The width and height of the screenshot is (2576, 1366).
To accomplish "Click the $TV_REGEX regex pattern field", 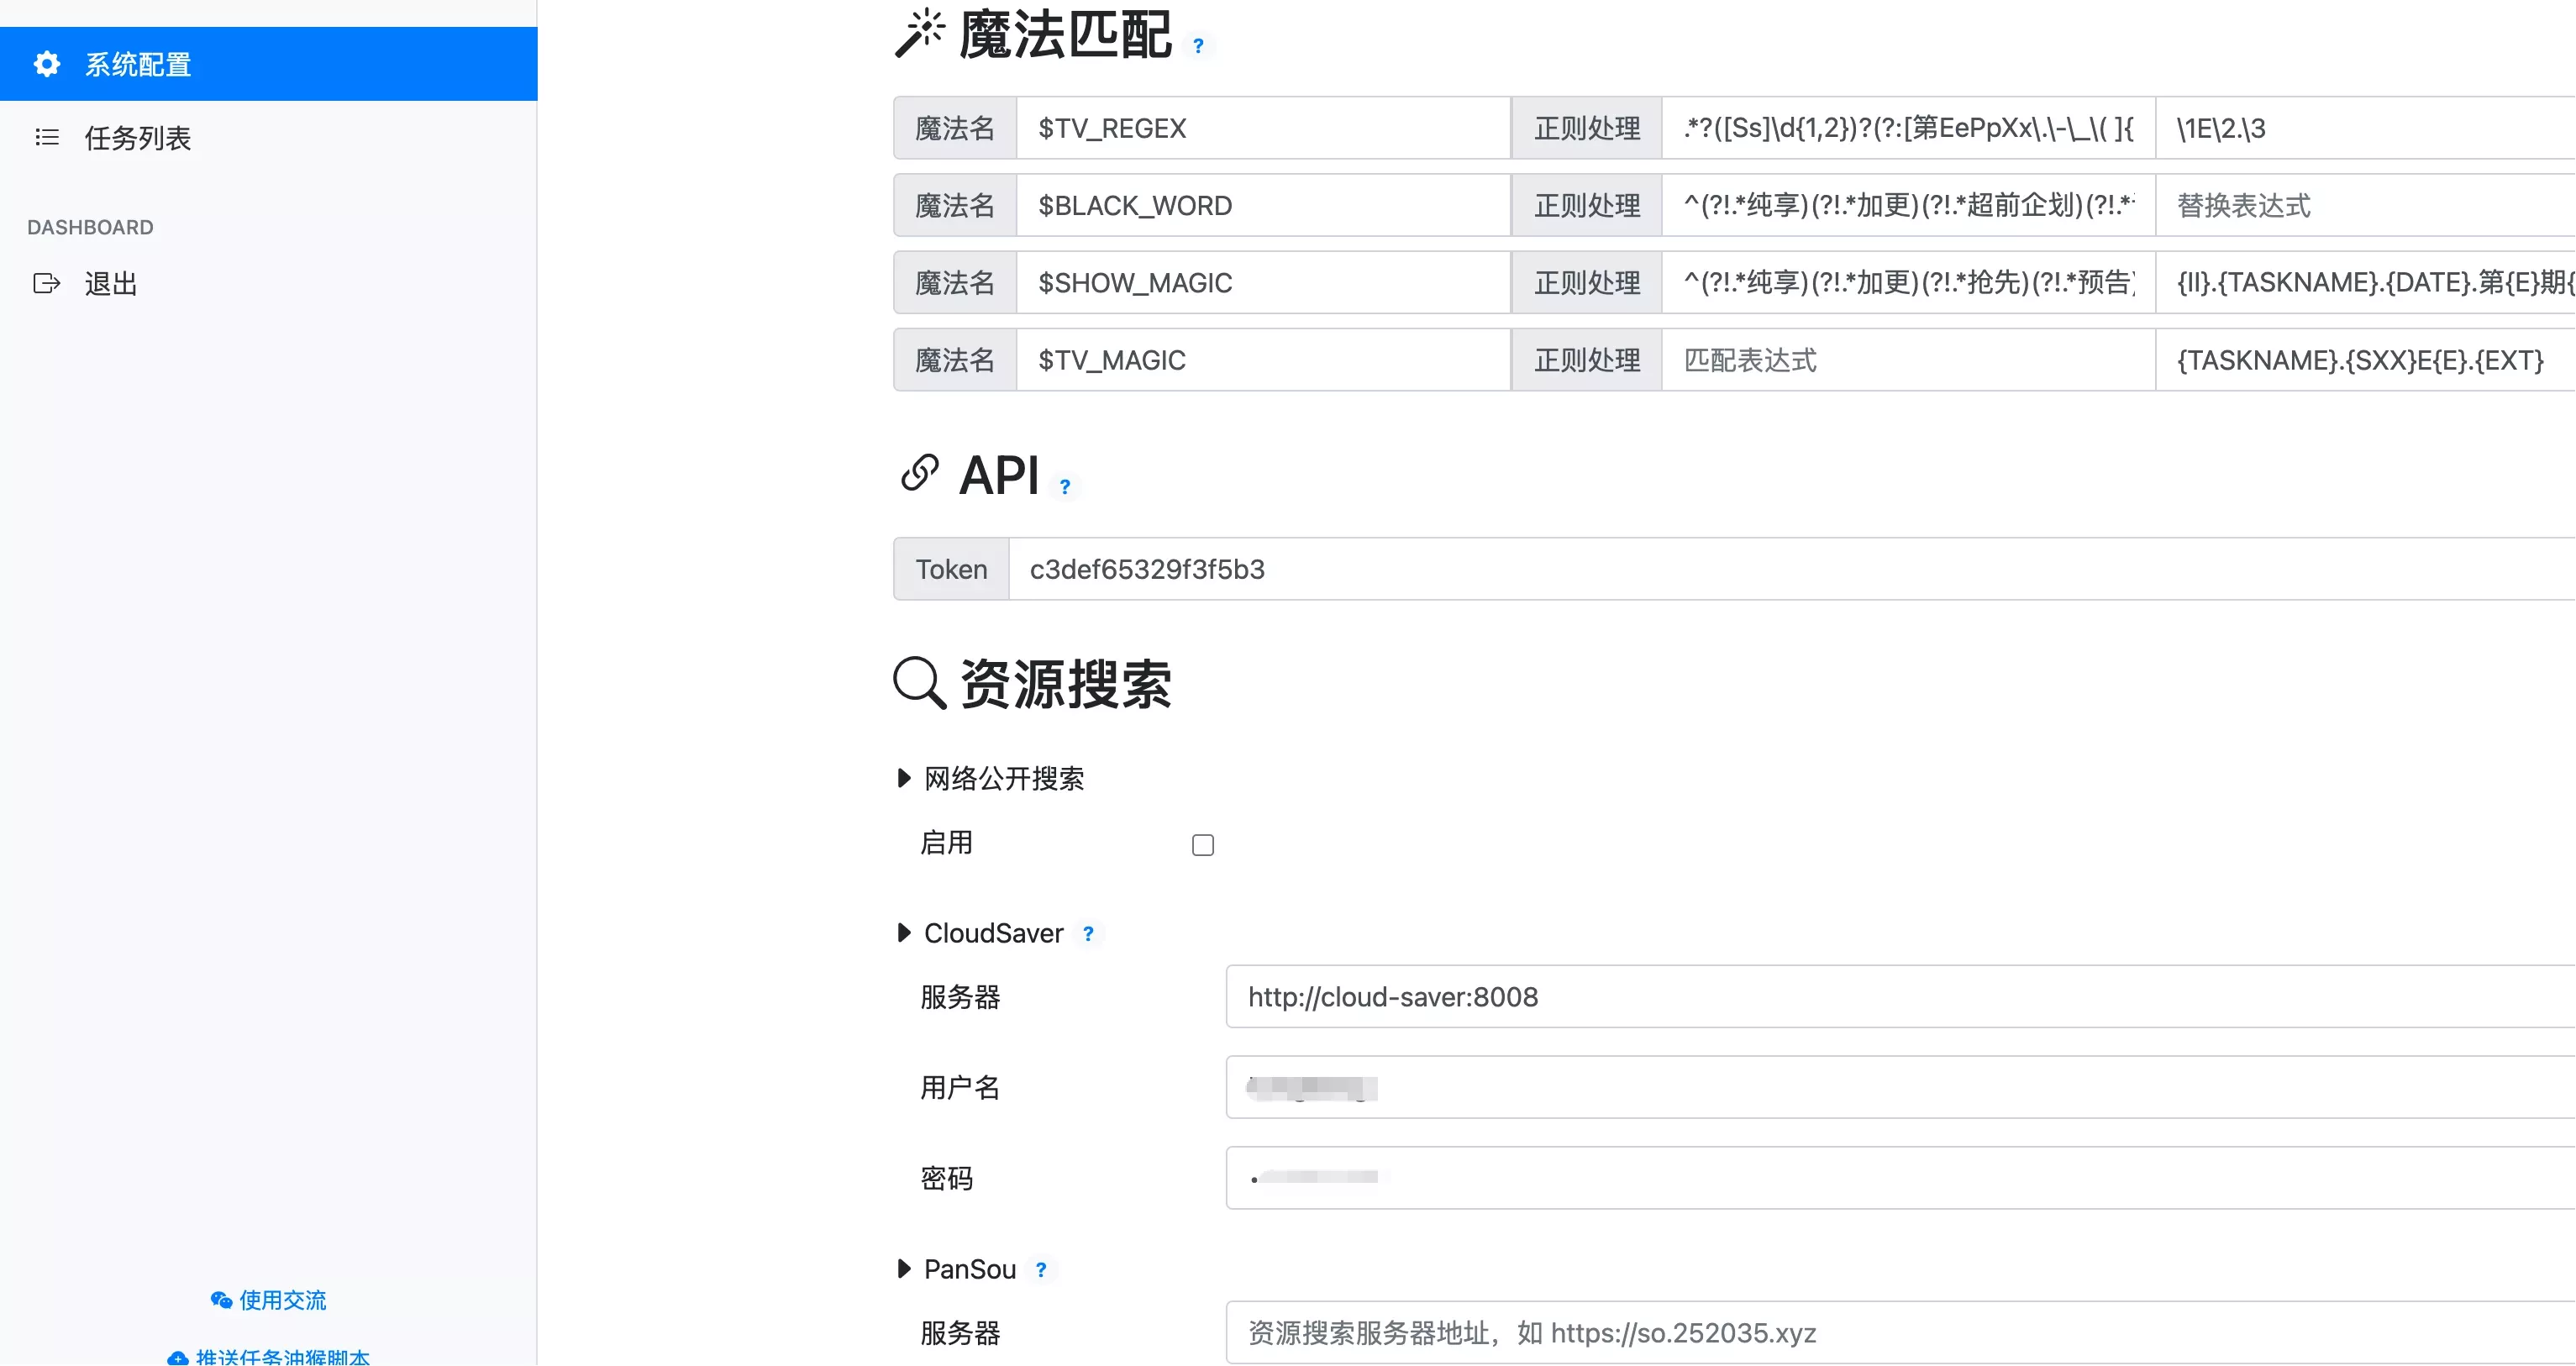I will point(1908,128).
